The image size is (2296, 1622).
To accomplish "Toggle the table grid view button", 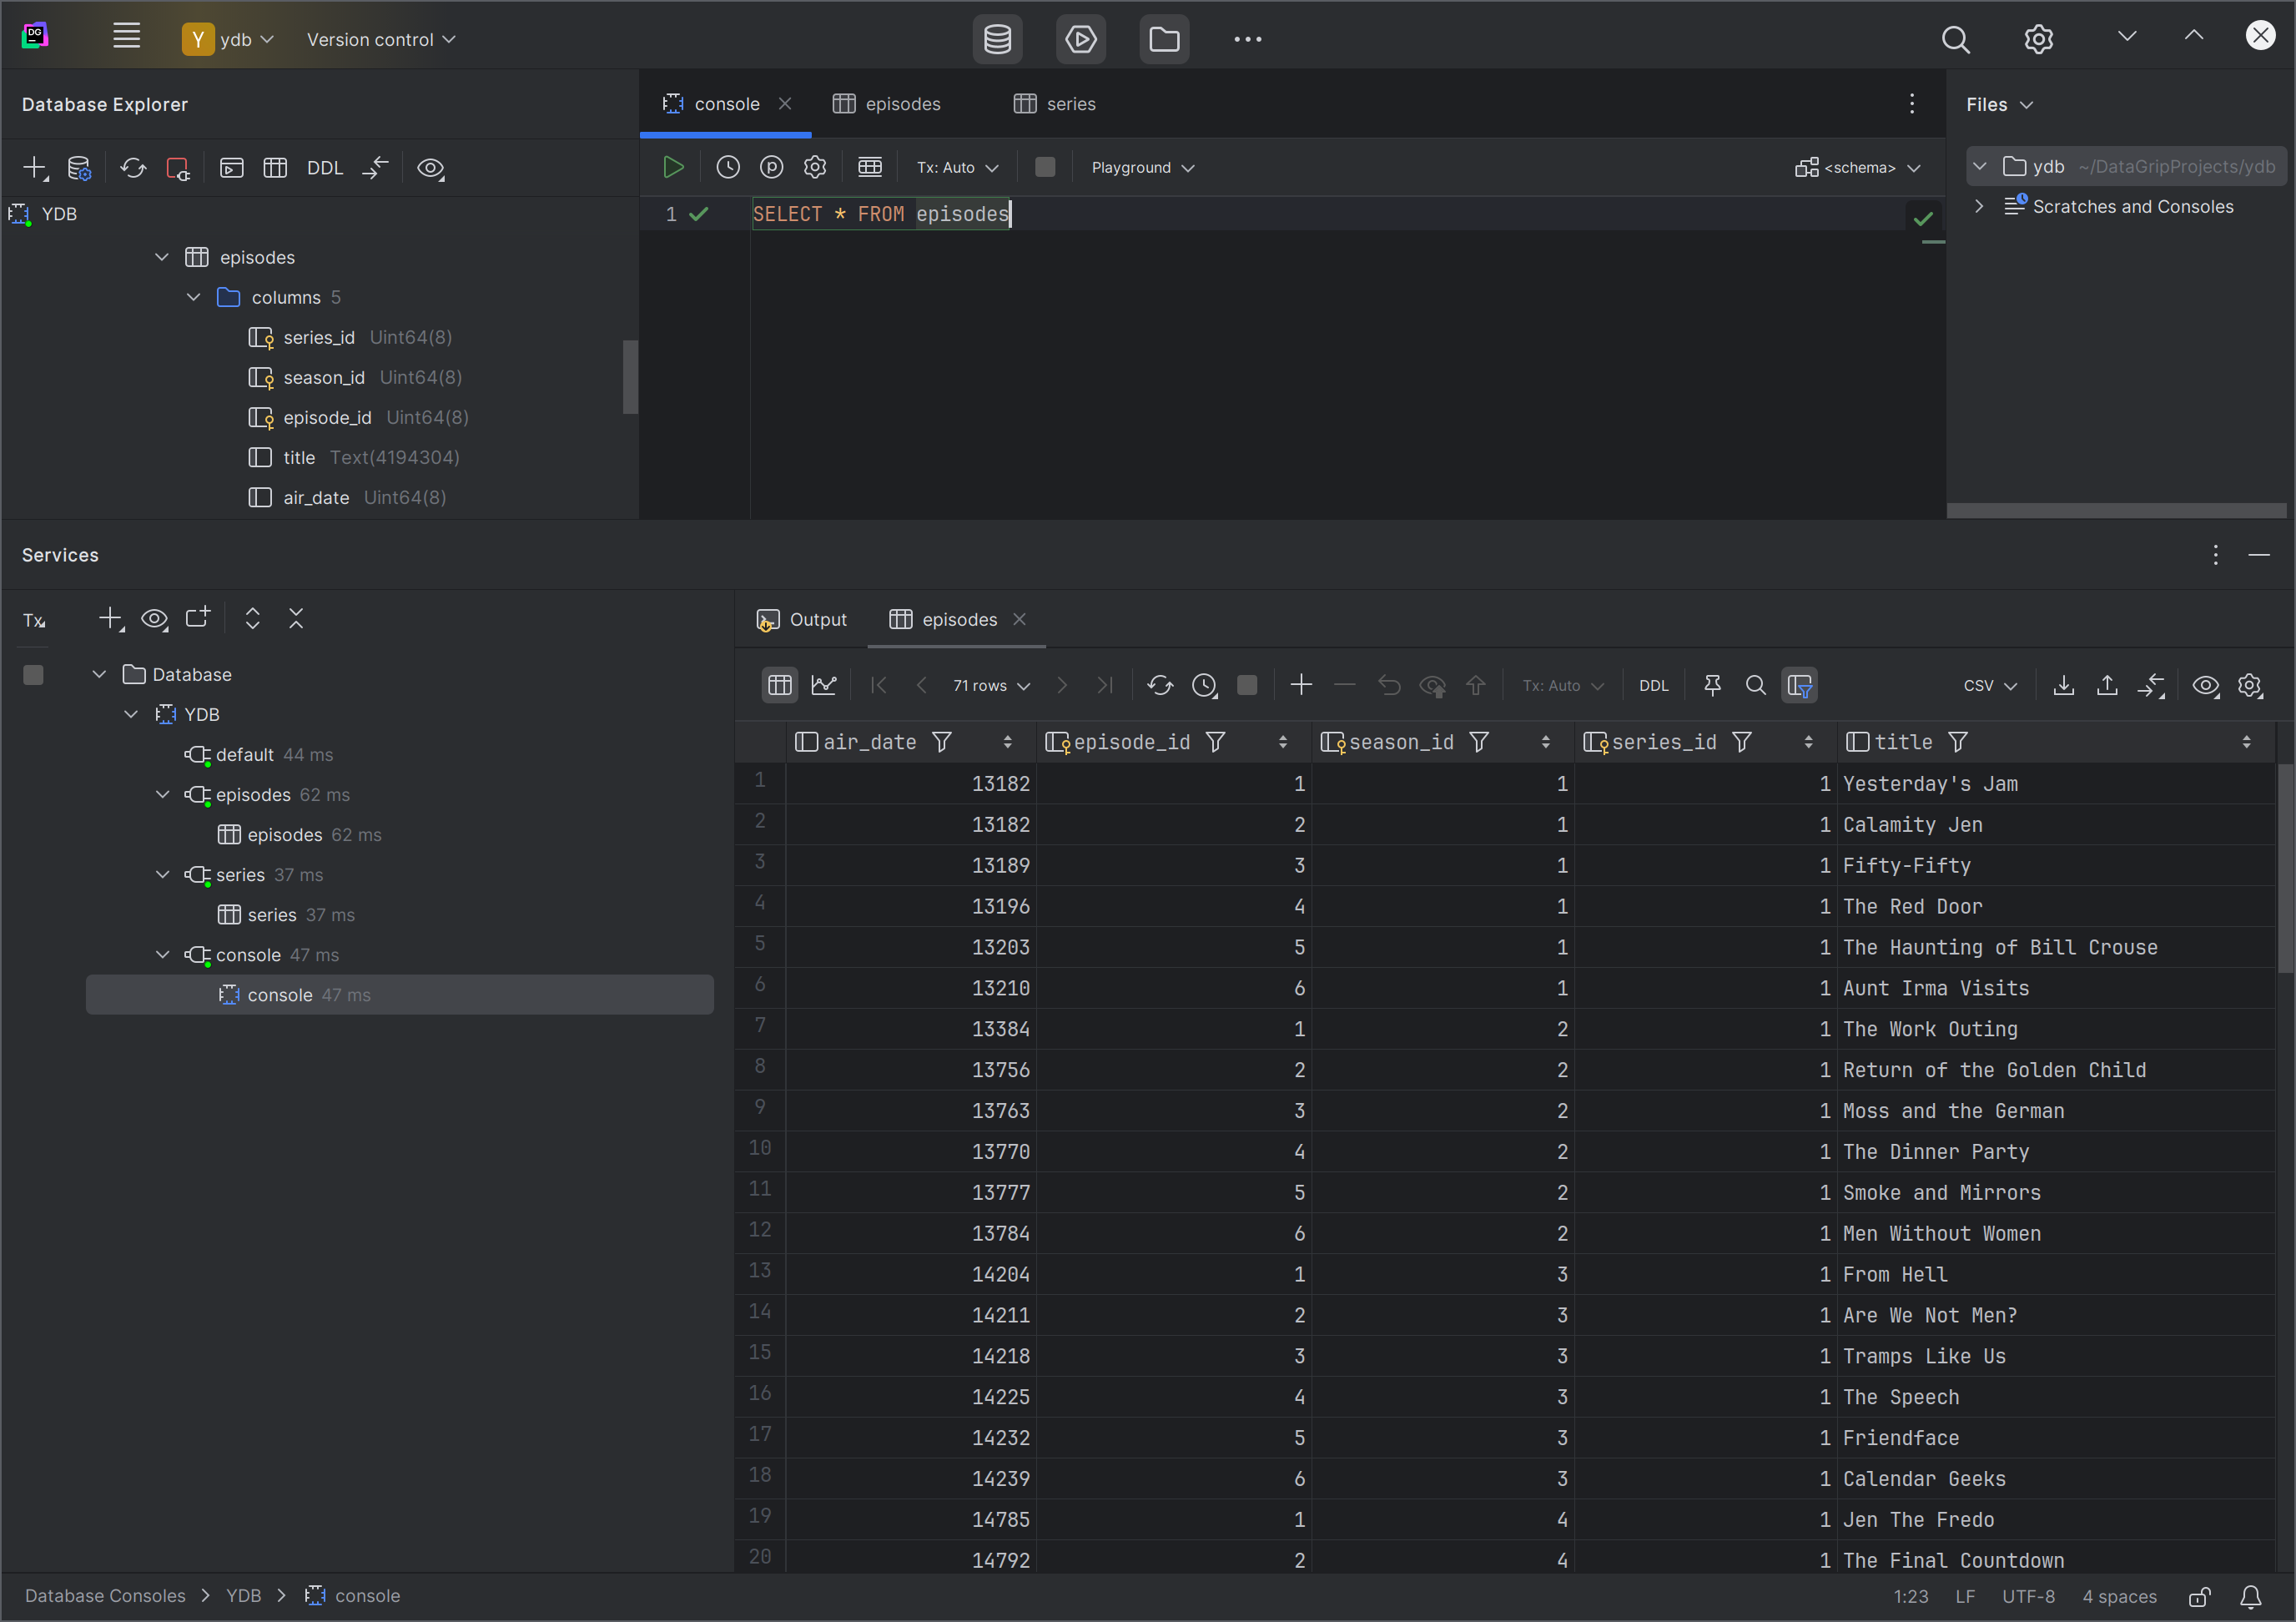I will tap(780, 685).
